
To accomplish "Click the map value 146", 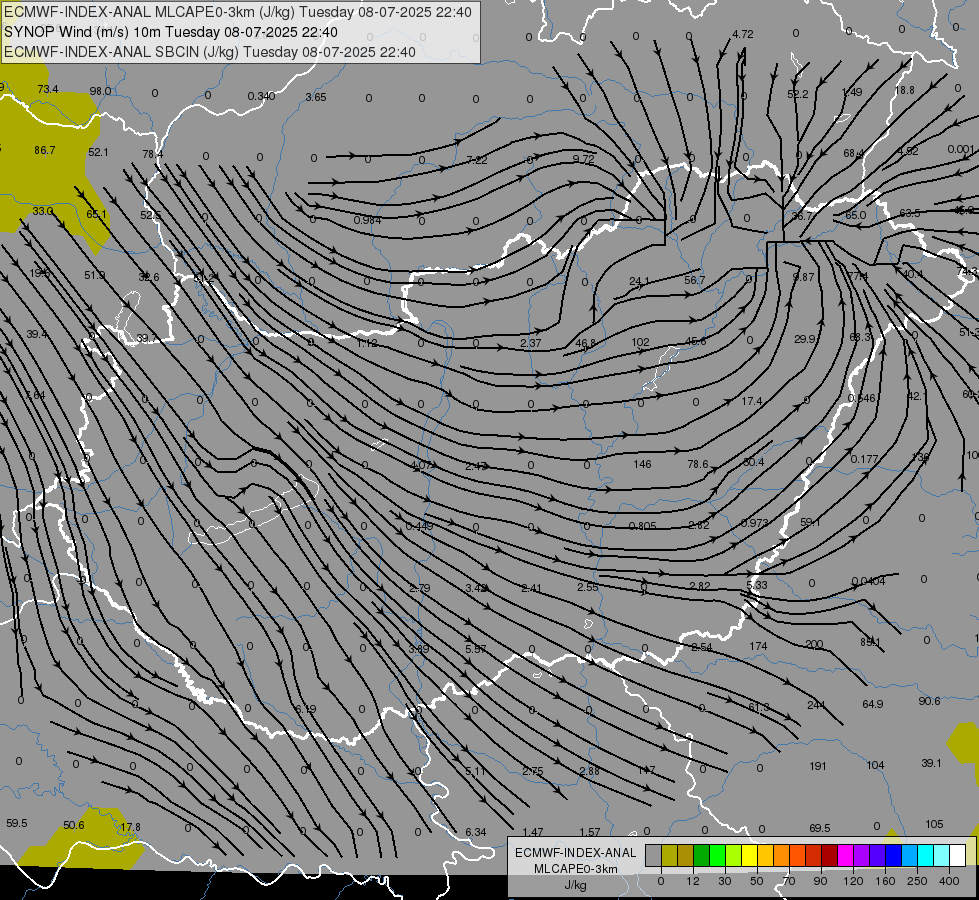I will [x=642, y=464].
